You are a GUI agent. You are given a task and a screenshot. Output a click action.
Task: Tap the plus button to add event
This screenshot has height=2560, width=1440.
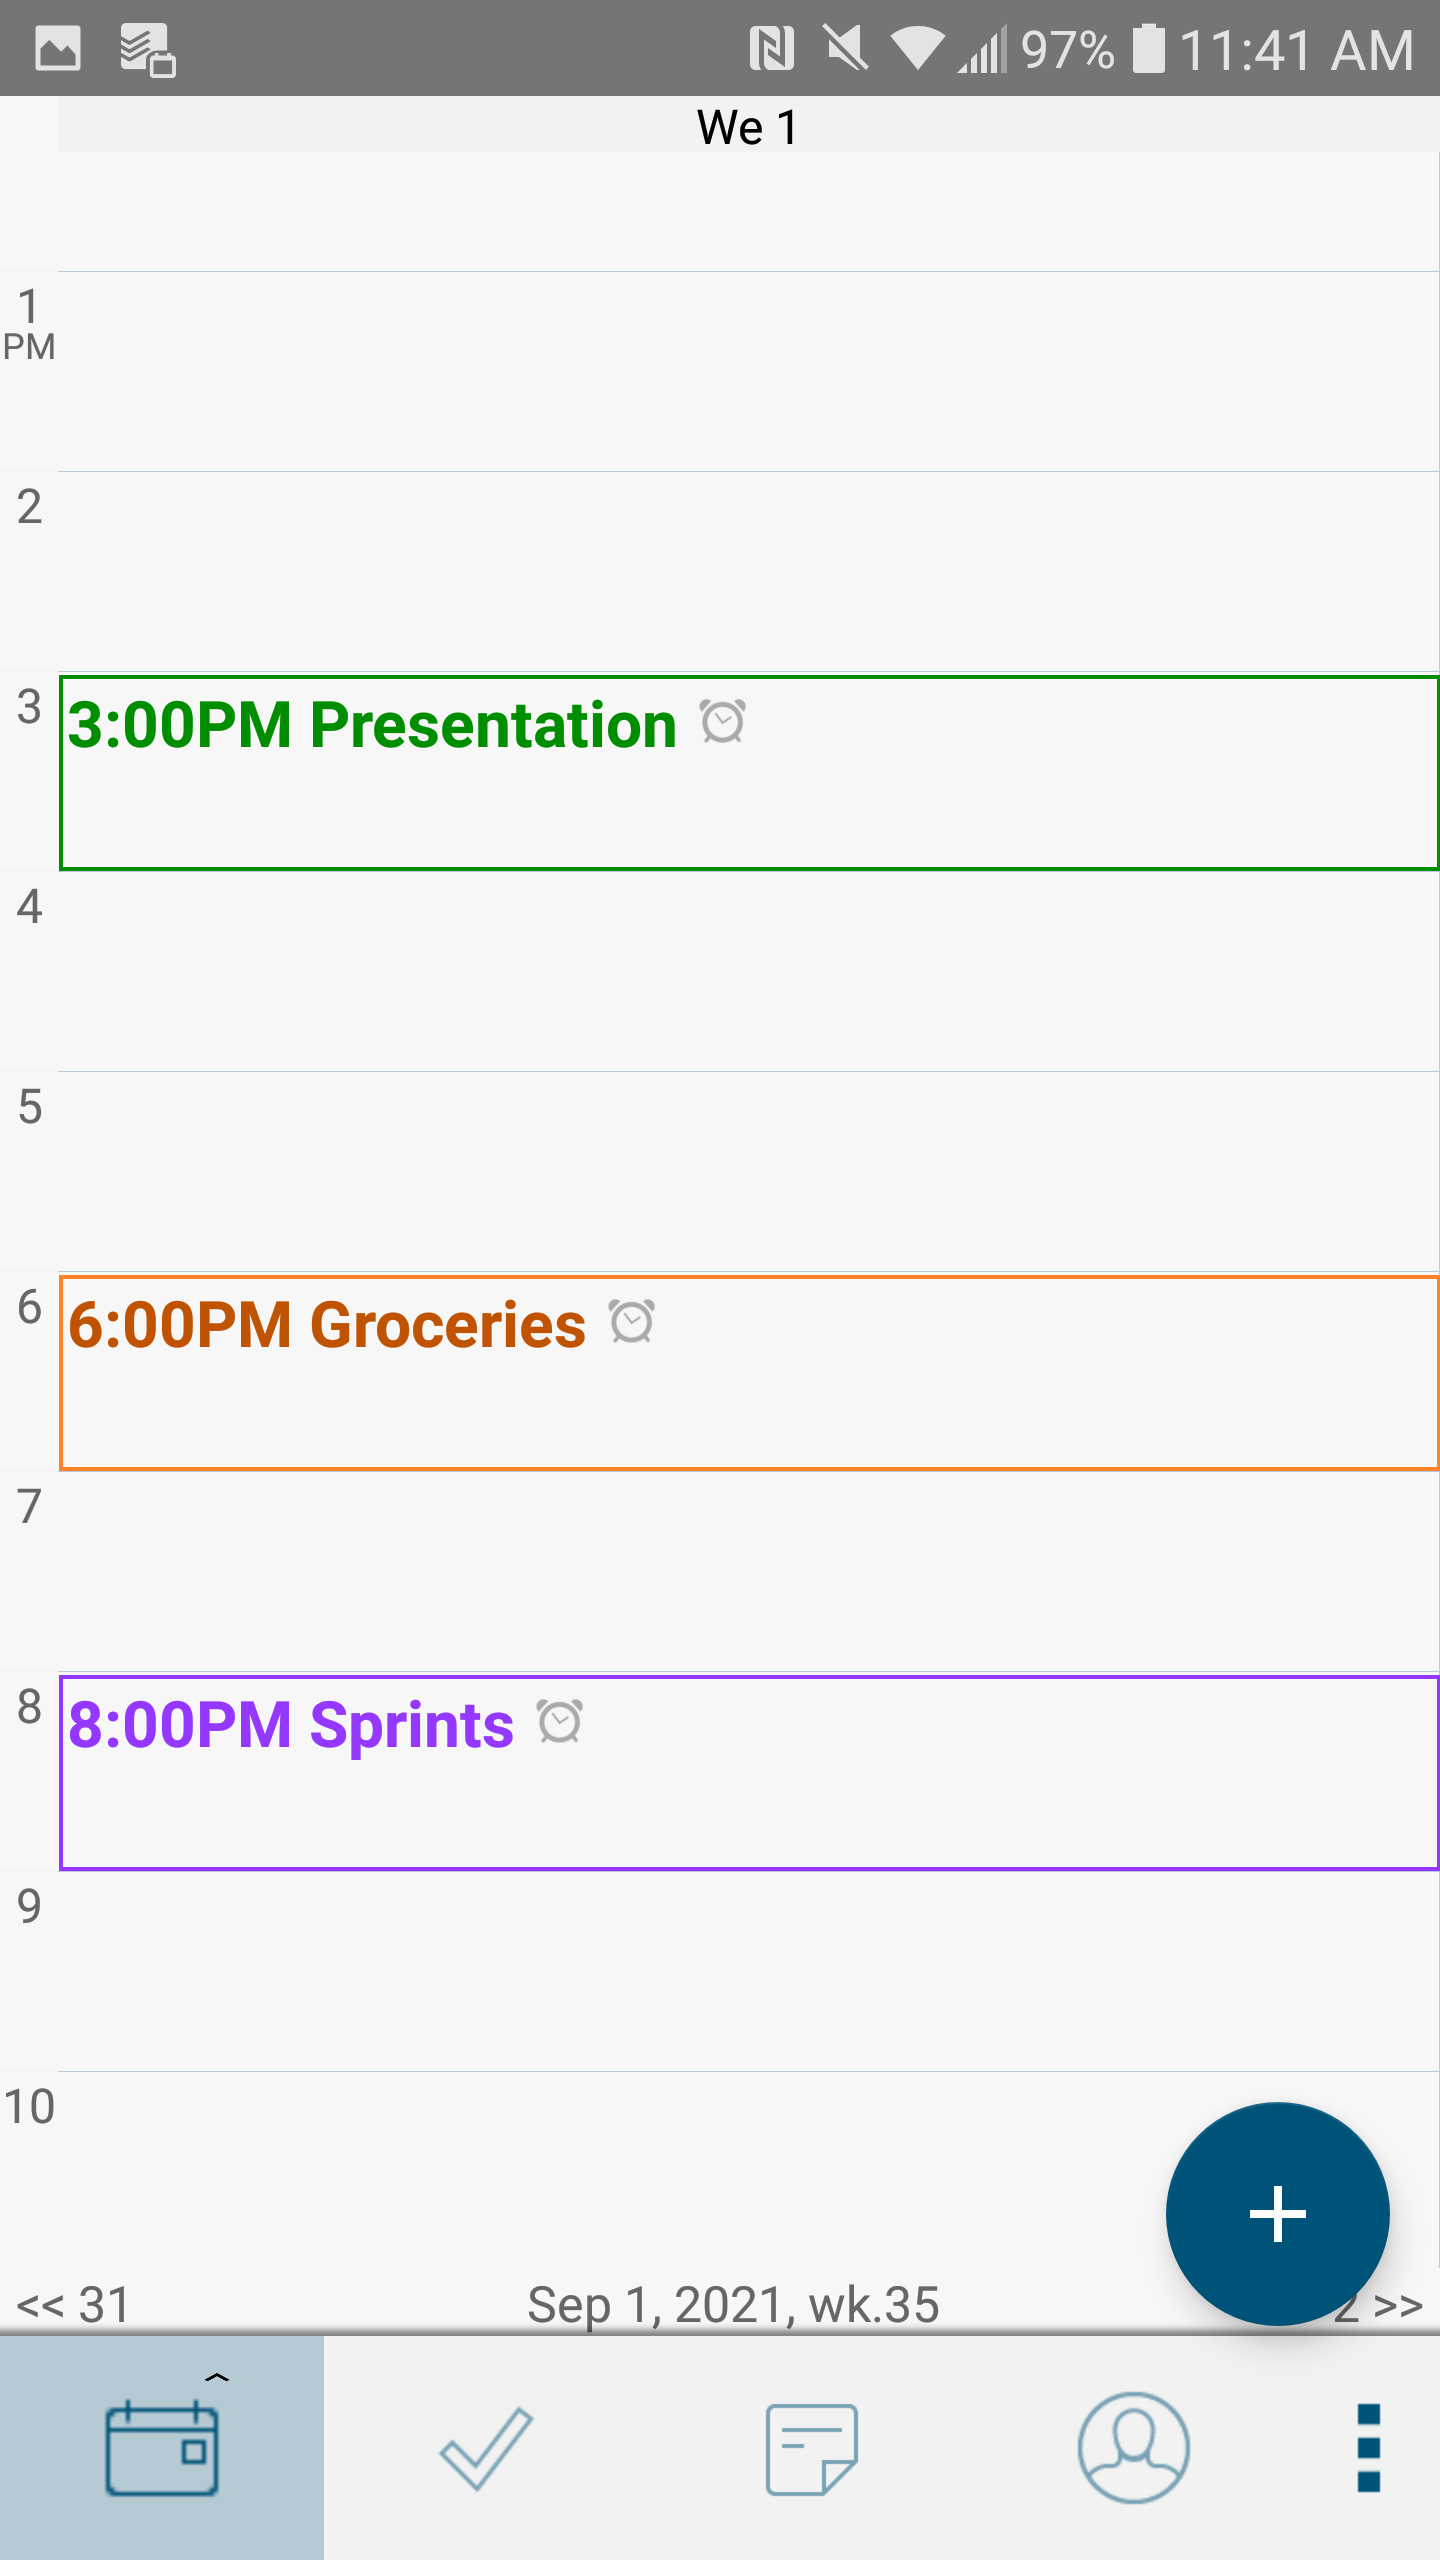[1277, 2213]
